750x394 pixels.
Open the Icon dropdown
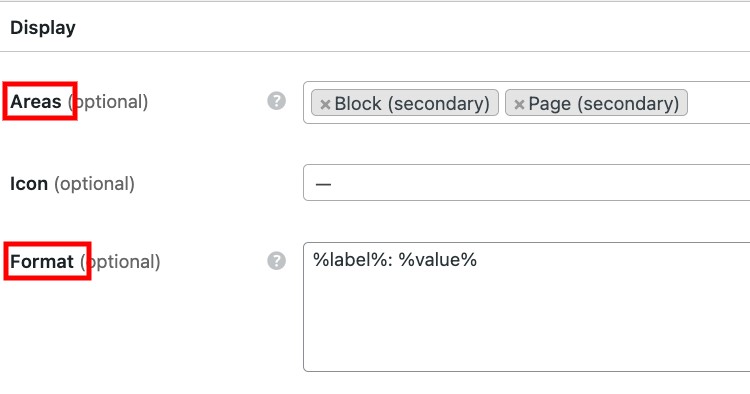tap(527, 183)
